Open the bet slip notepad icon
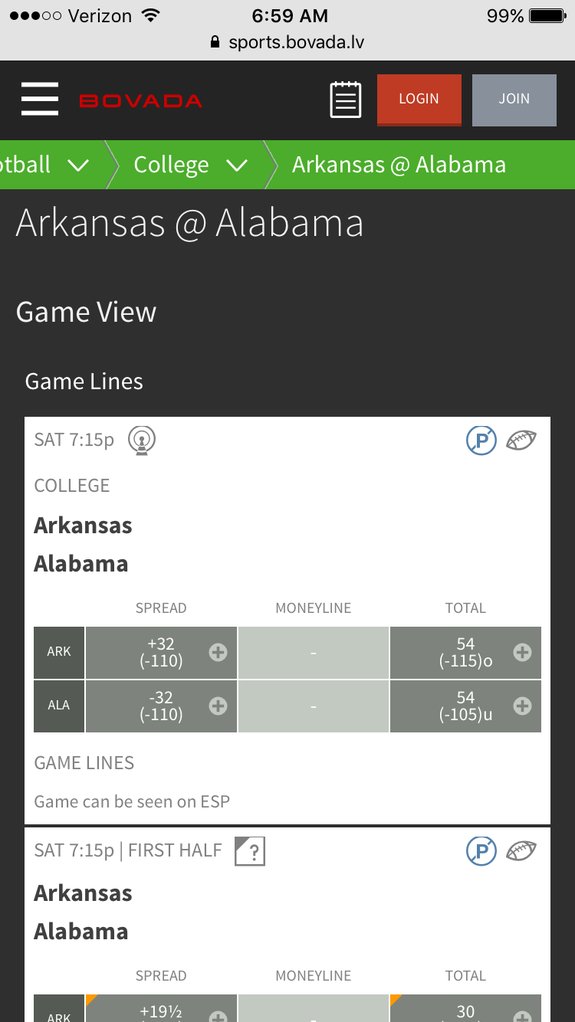The width and height of the screenshot is (575, 1022). pos(346,100)
